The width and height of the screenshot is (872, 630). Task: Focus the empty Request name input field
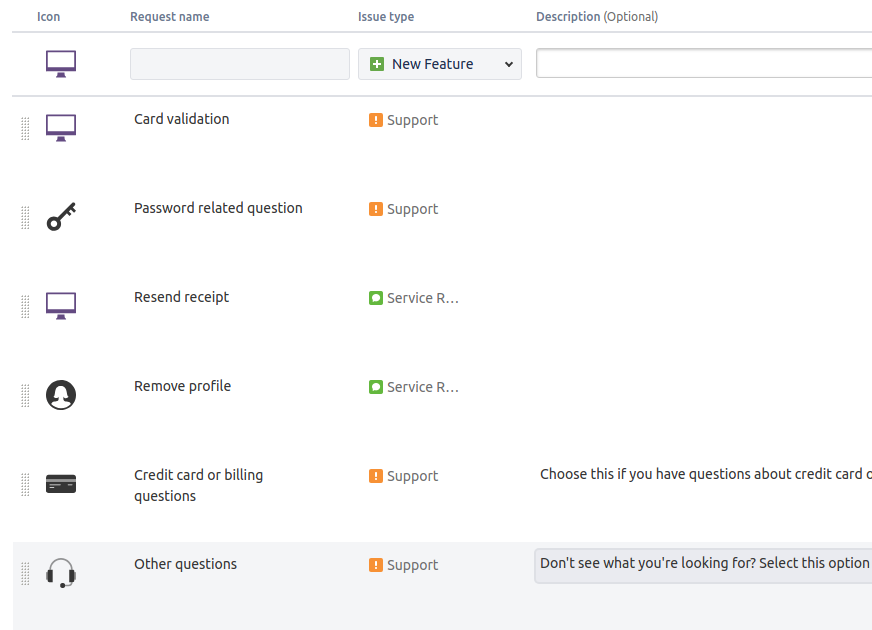click(240, 64)
